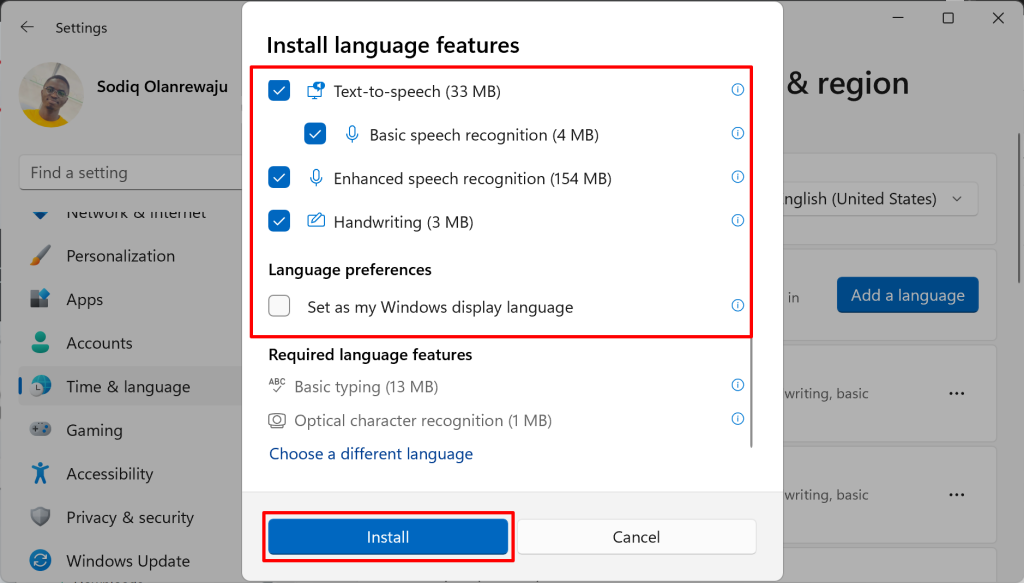Uncheck the Enhanced speech recognition checkbox

click(x=279, y=178)
